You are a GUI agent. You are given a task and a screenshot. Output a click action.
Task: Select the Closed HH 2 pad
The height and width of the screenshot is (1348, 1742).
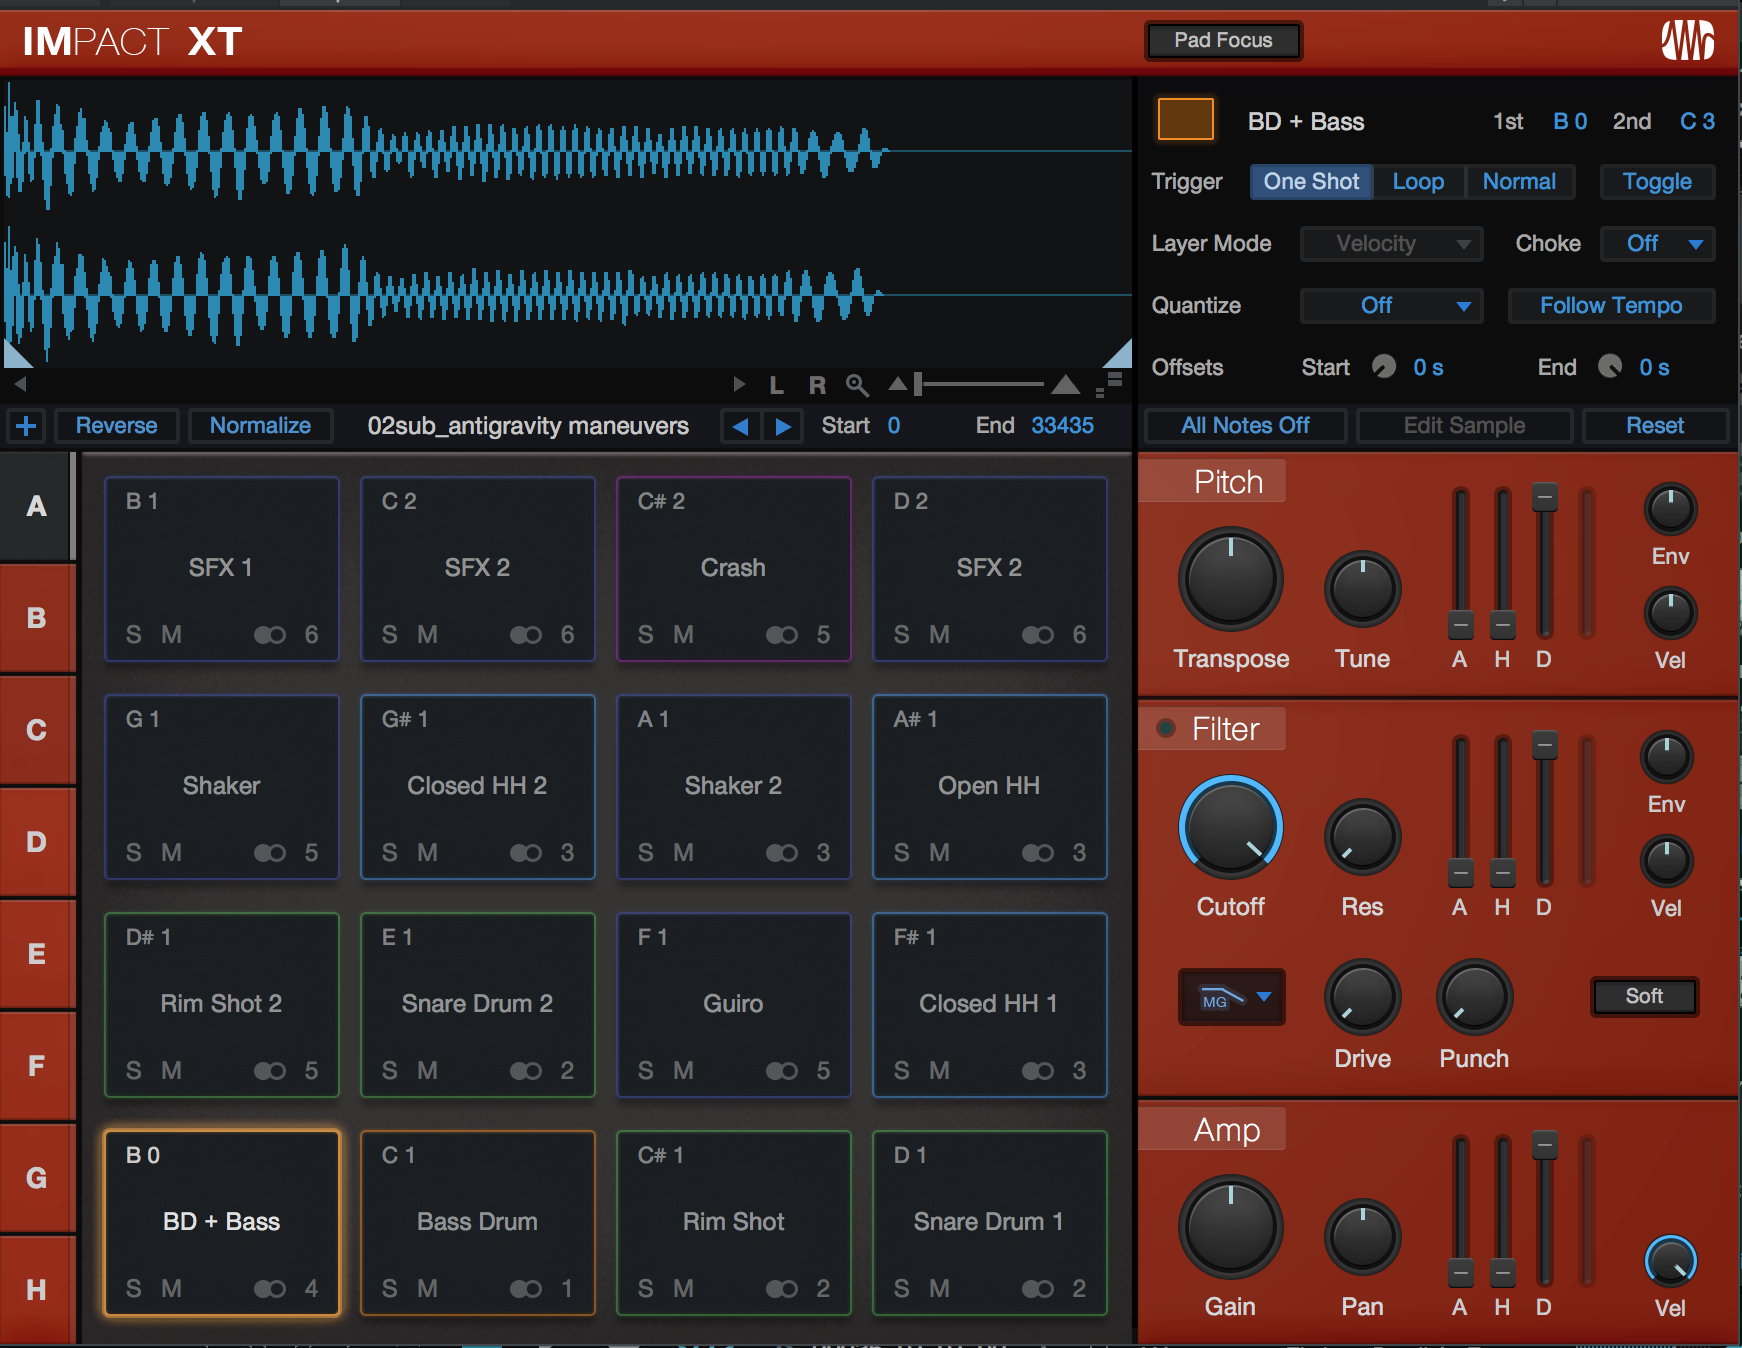(478, 786)
